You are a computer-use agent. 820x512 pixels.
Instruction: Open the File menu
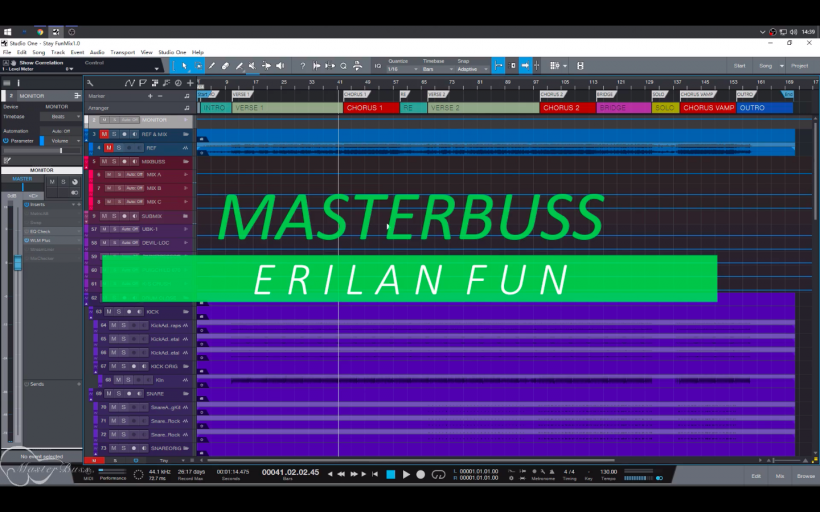pos(7,52)
